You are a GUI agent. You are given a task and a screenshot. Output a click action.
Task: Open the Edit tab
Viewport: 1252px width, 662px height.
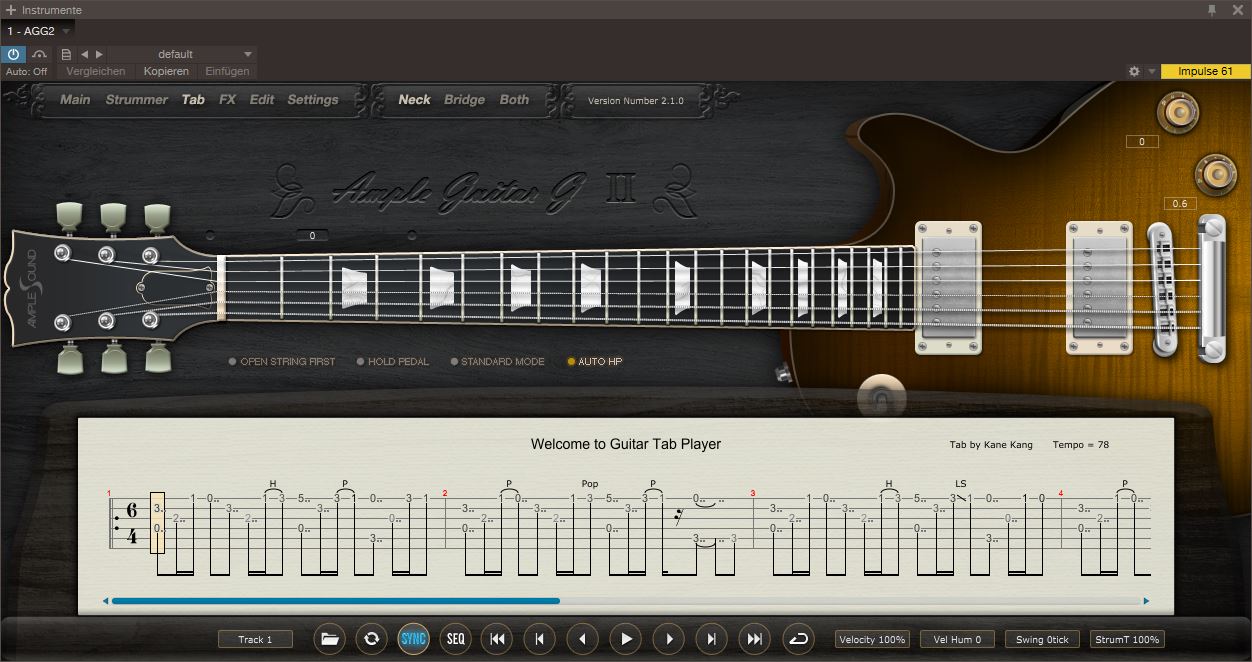pyautogui.click(x=262, y=100)
